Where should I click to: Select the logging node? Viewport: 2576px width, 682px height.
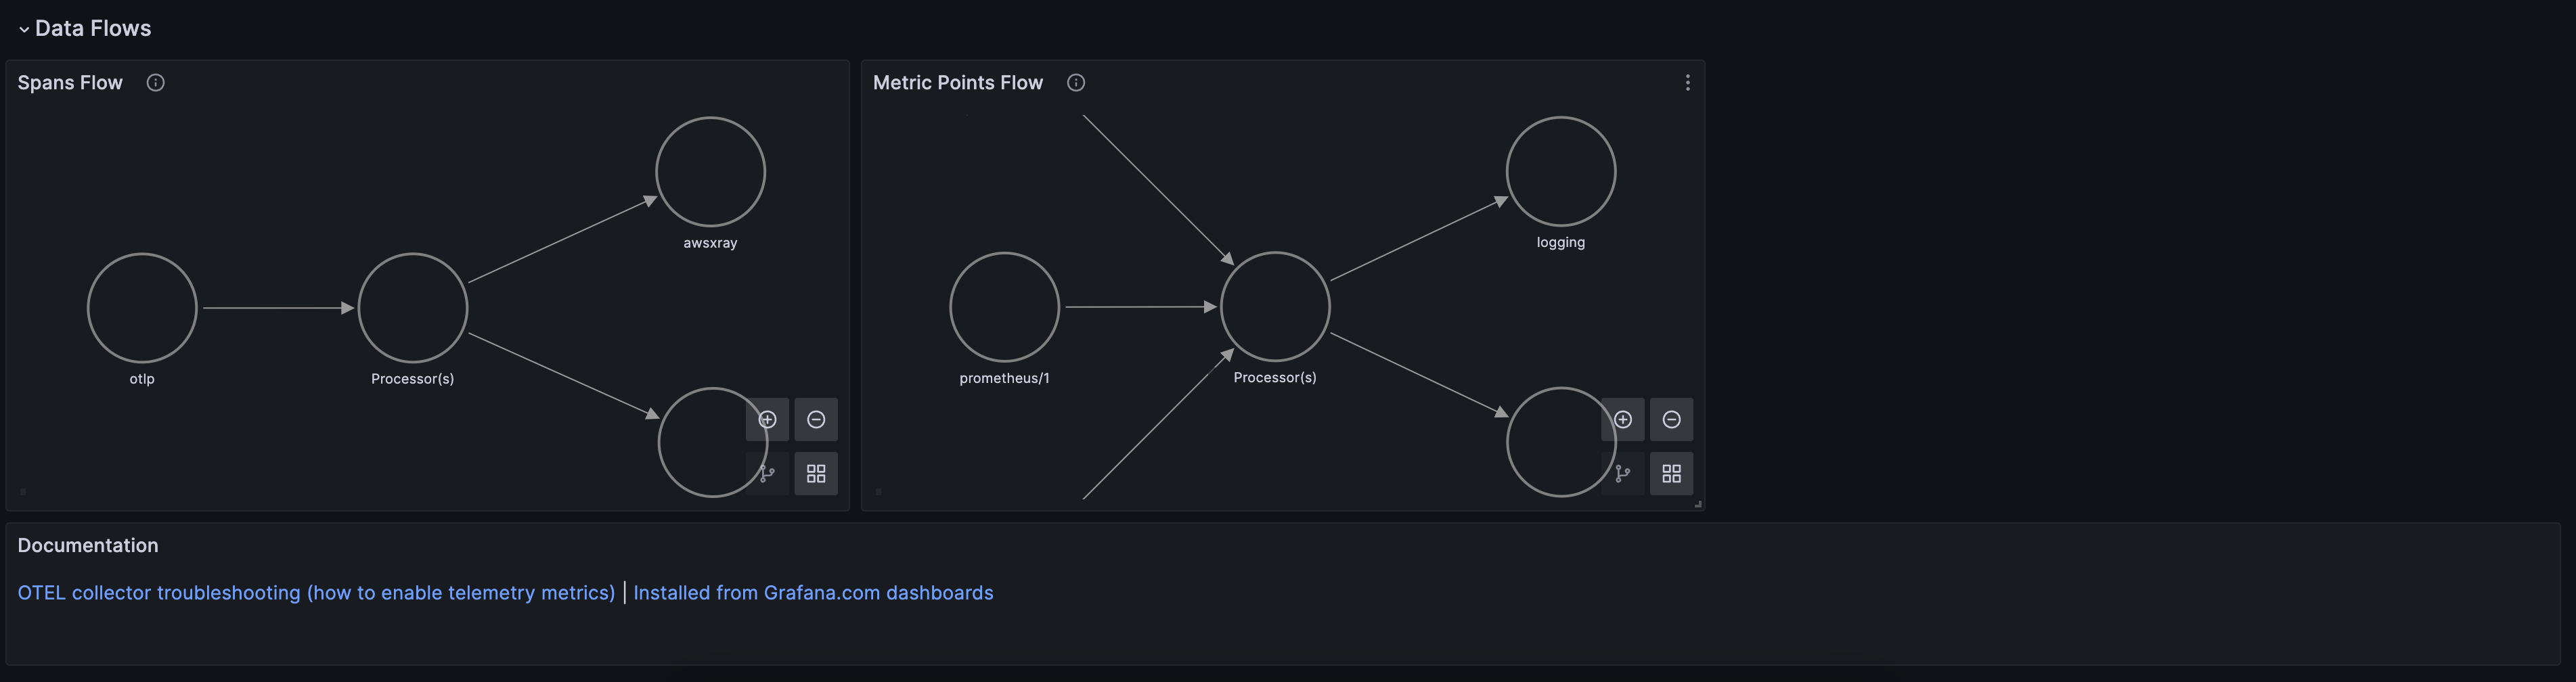(1561, 172)
